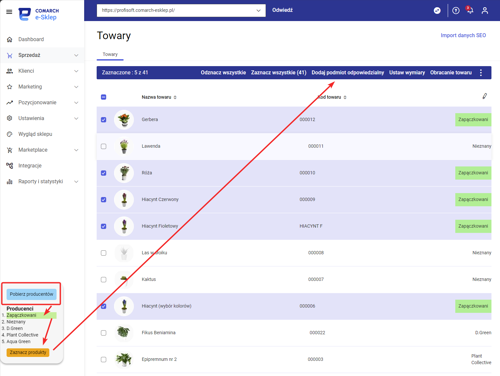Screen dimensions: 500x376
Task: Expand the Klienci menu chevron
Action: 76,71
